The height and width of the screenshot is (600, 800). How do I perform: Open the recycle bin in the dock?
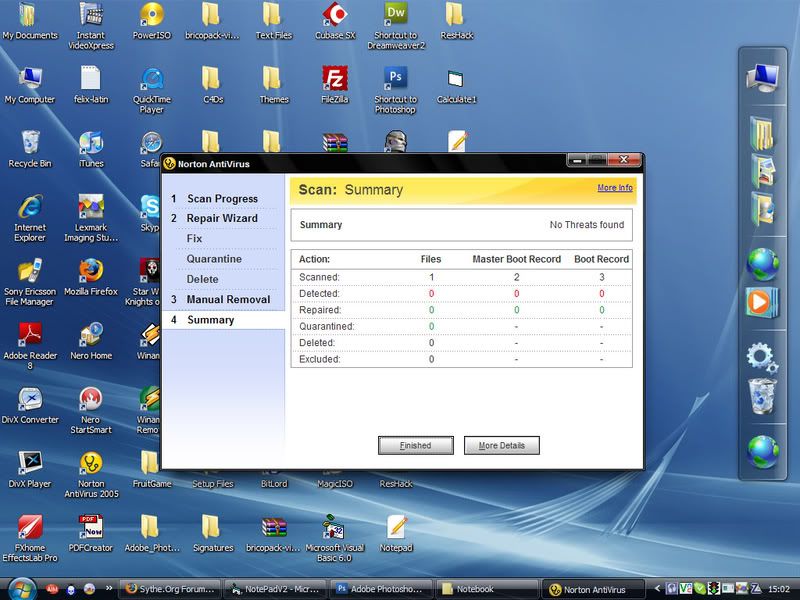click(x=762, y=396)
